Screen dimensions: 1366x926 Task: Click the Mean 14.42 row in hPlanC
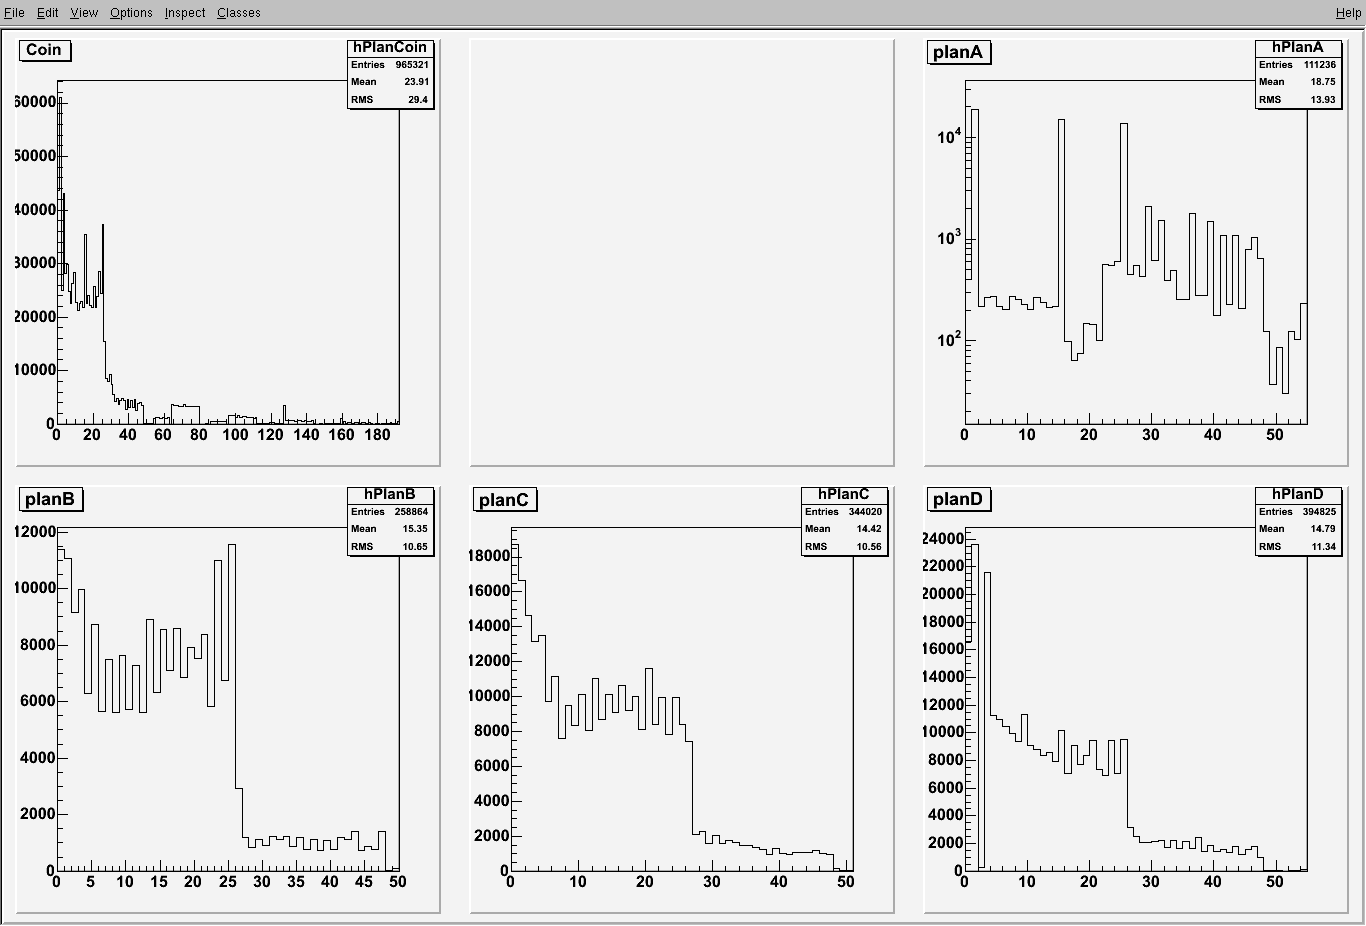click(x=844, y=529)
